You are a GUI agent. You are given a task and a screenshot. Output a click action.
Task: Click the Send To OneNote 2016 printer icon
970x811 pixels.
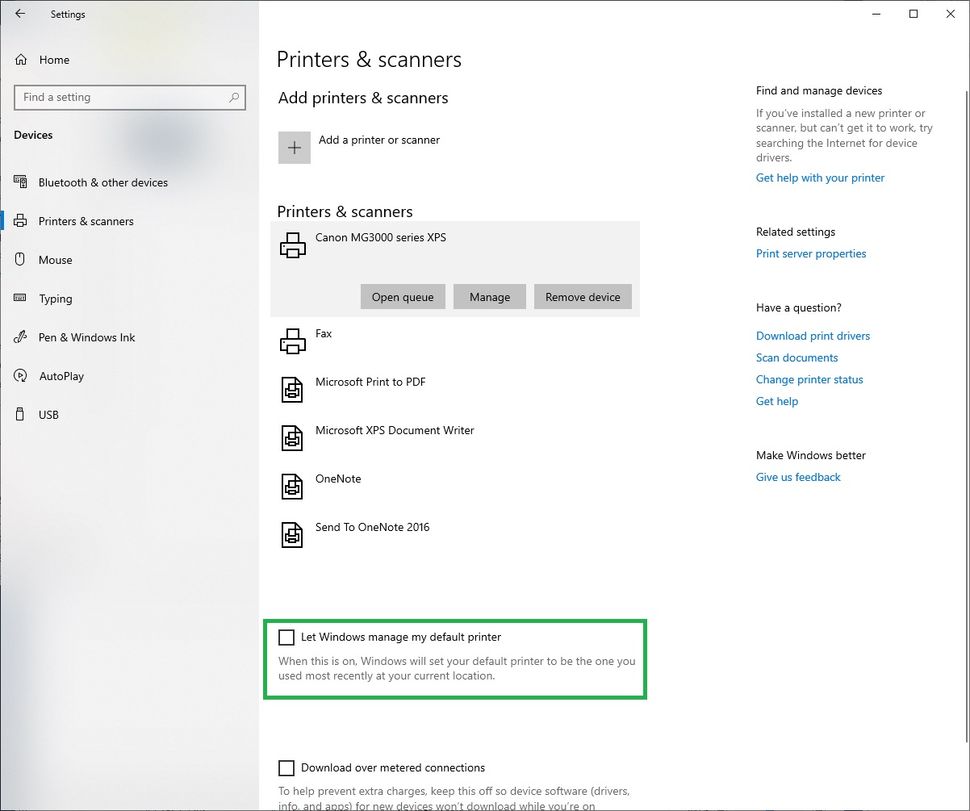point(292,534)
